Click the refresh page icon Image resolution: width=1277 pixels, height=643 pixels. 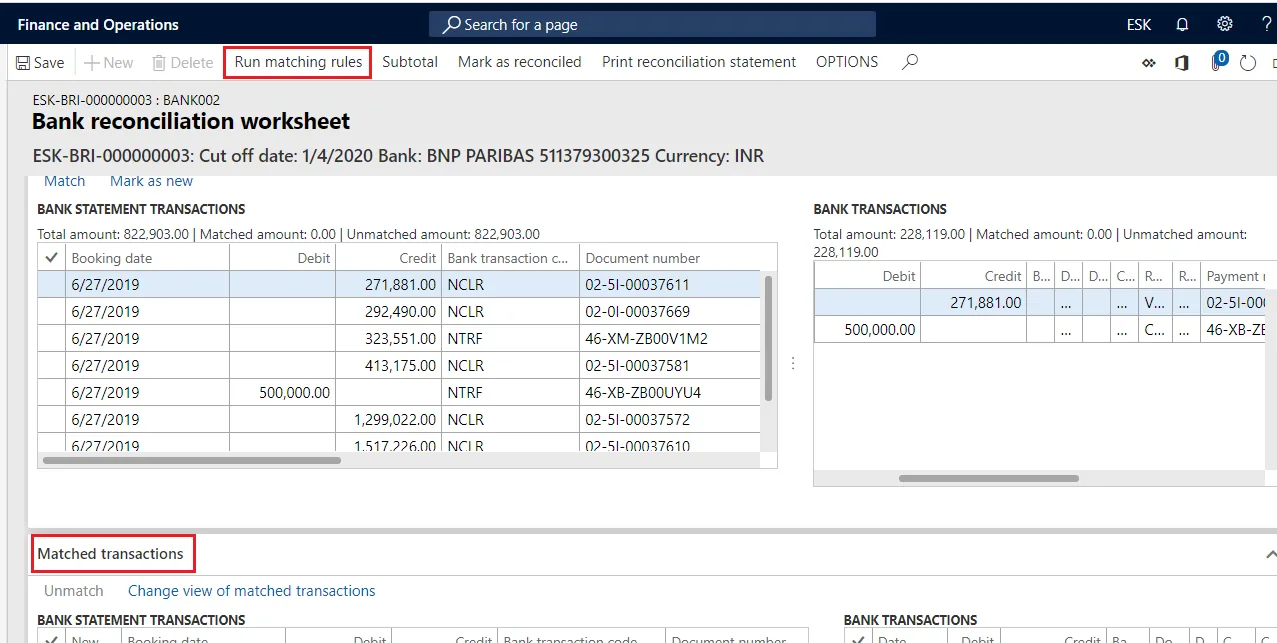click(1247, 63)
